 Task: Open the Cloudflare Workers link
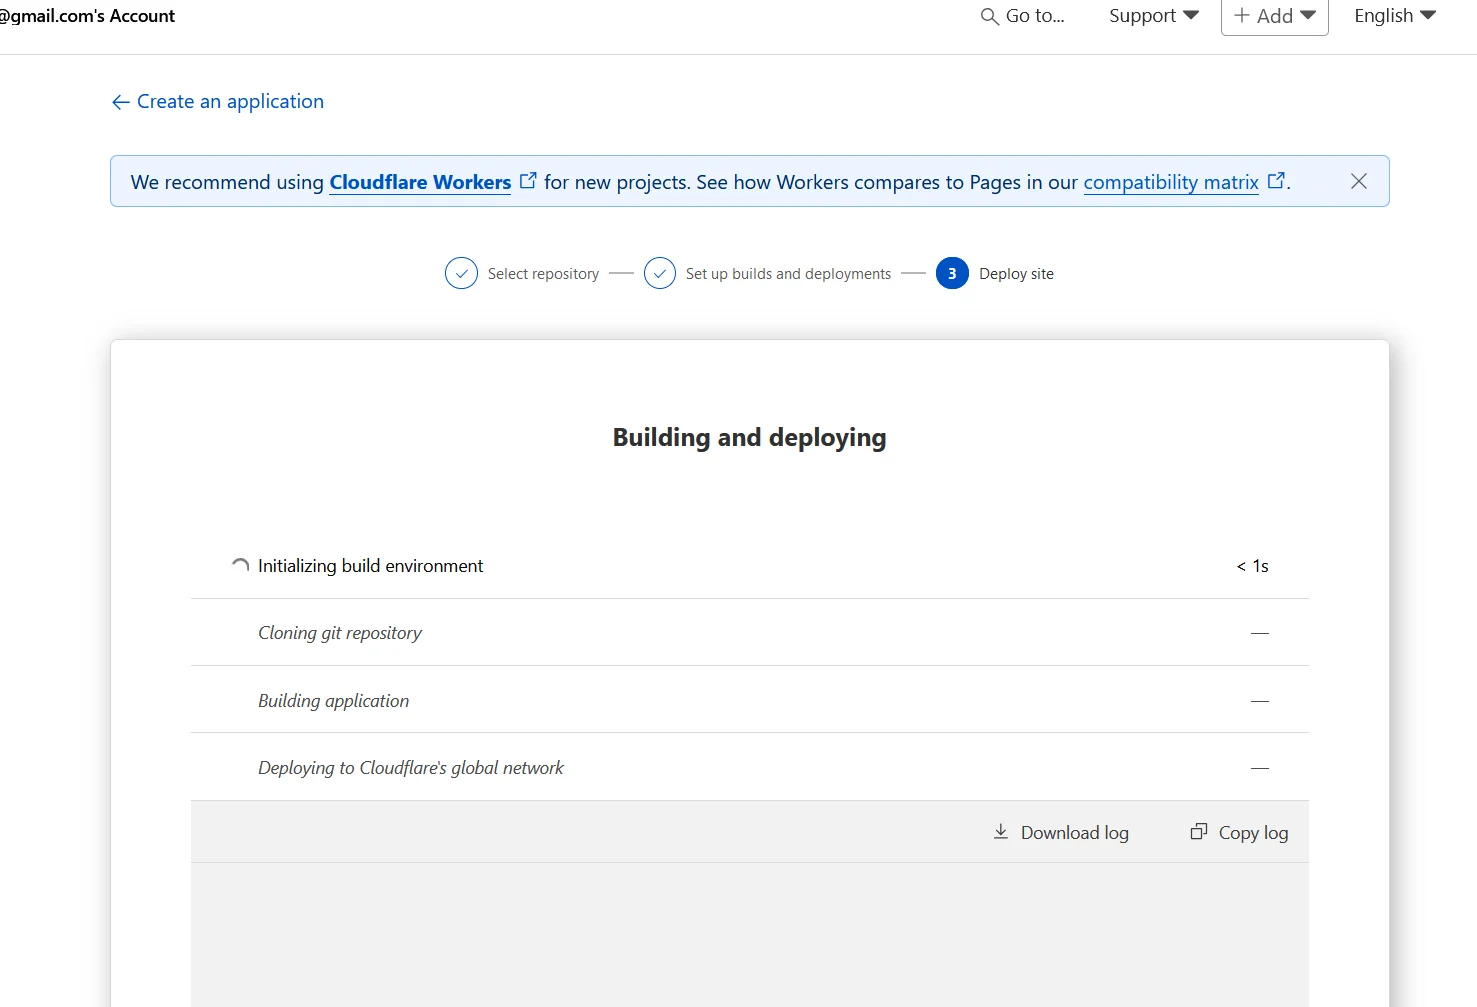pyautogui.click(x=419, y=182)
